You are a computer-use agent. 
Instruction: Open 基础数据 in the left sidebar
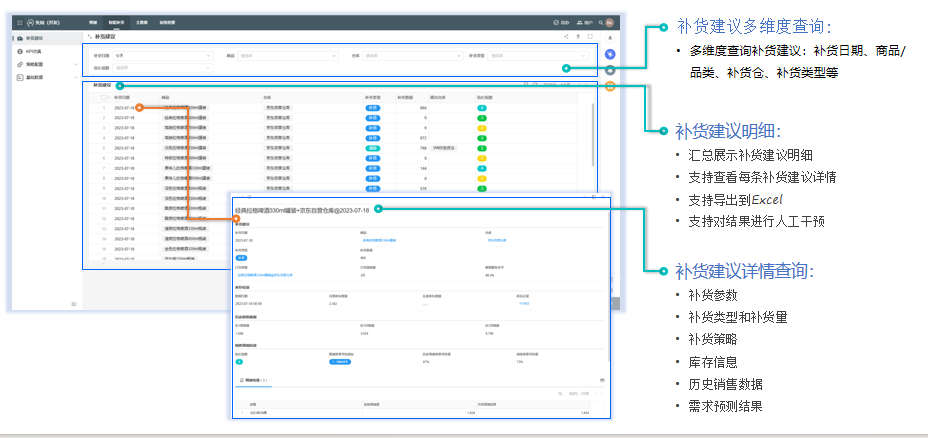[x=35, y=76]
